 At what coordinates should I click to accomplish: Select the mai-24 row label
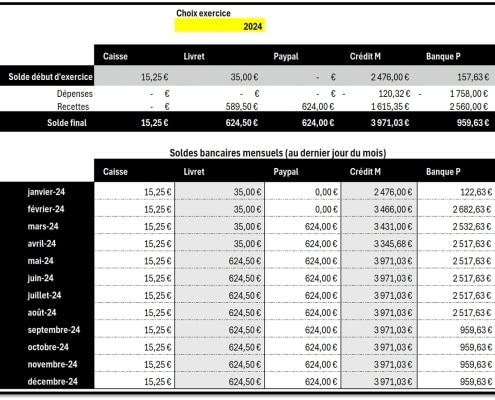[x=40, y=261]
